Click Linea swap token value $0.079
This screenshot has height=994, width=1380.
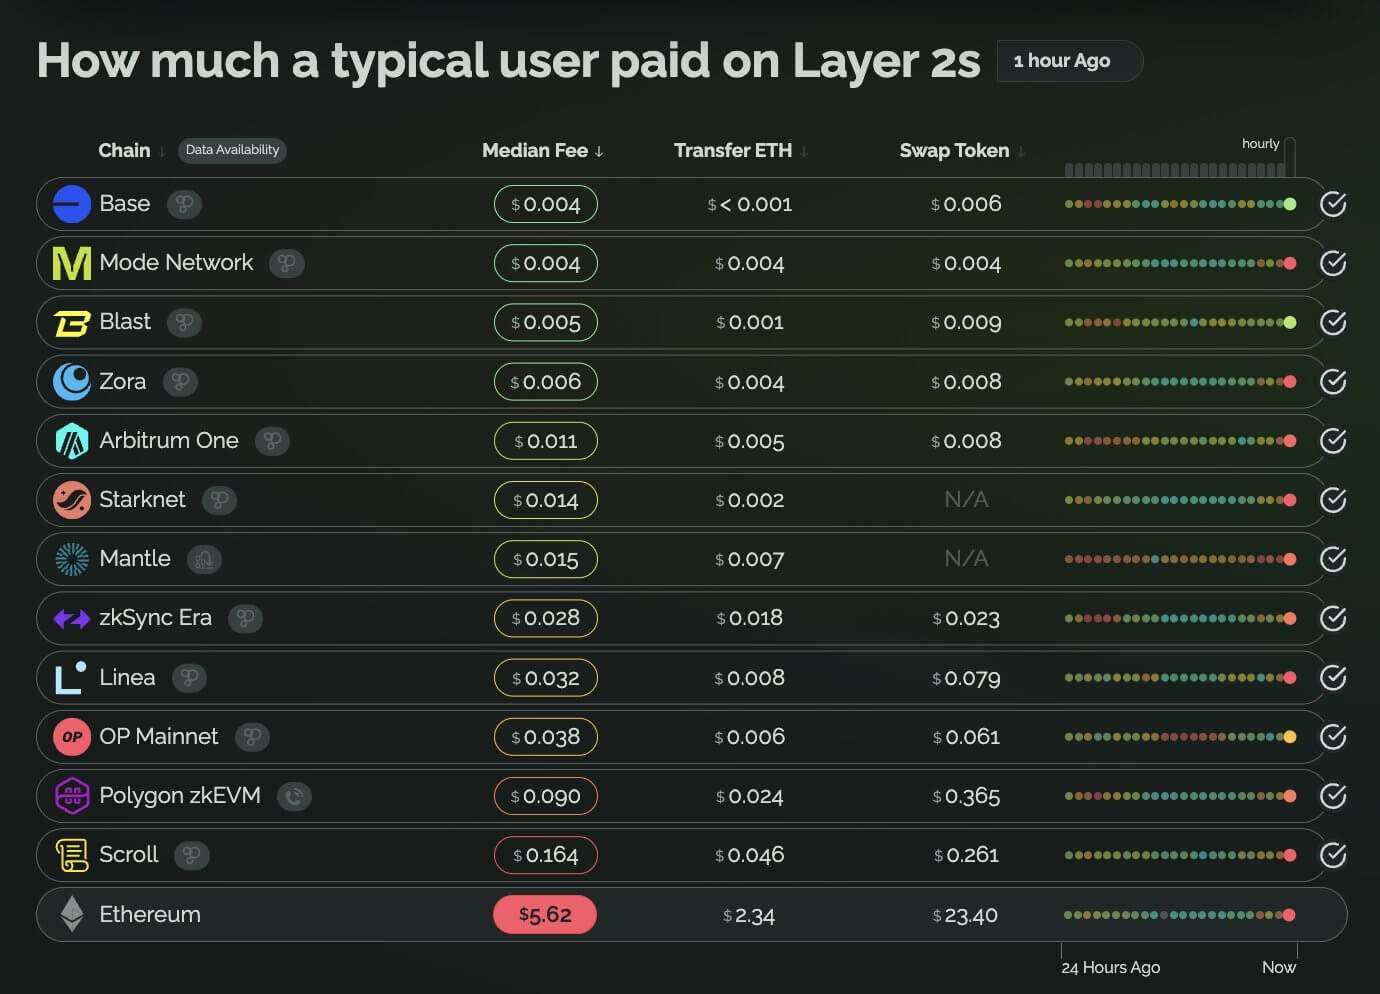tap(966, 678)
